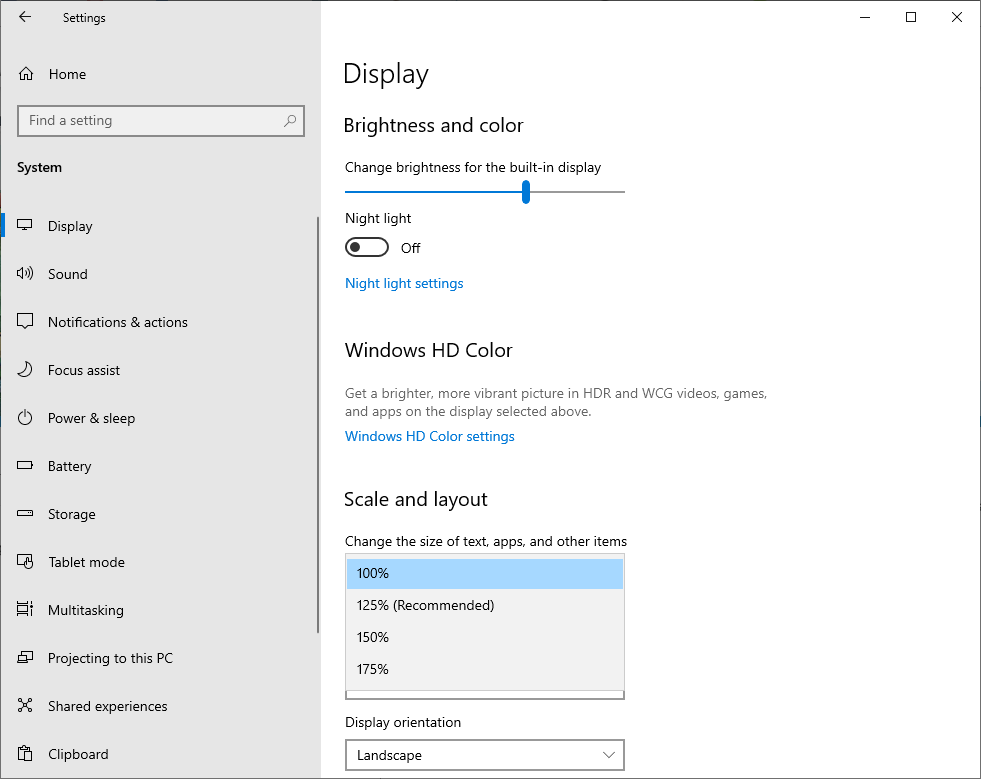
Task: Open Focus assist moon icon
Action: 25,369
